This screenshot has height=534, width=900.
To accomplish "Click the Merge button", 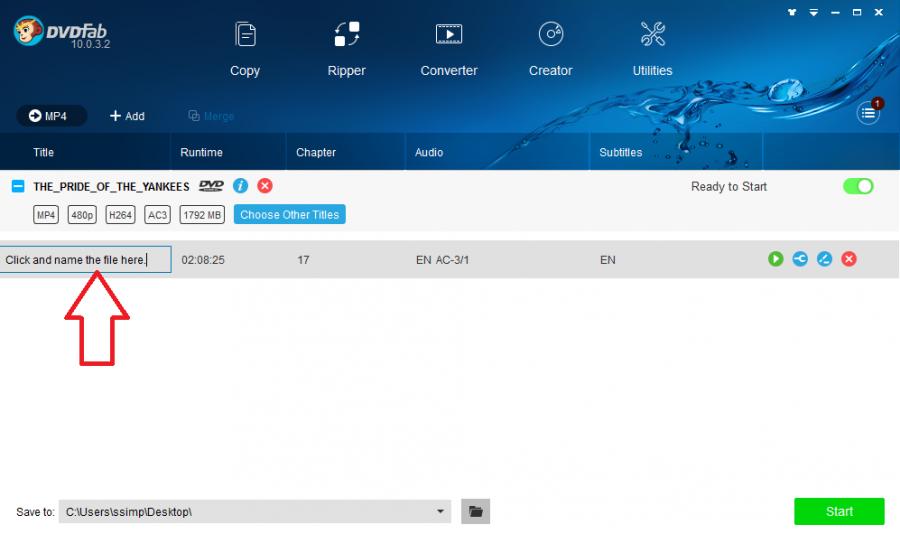I will [211, 116].
